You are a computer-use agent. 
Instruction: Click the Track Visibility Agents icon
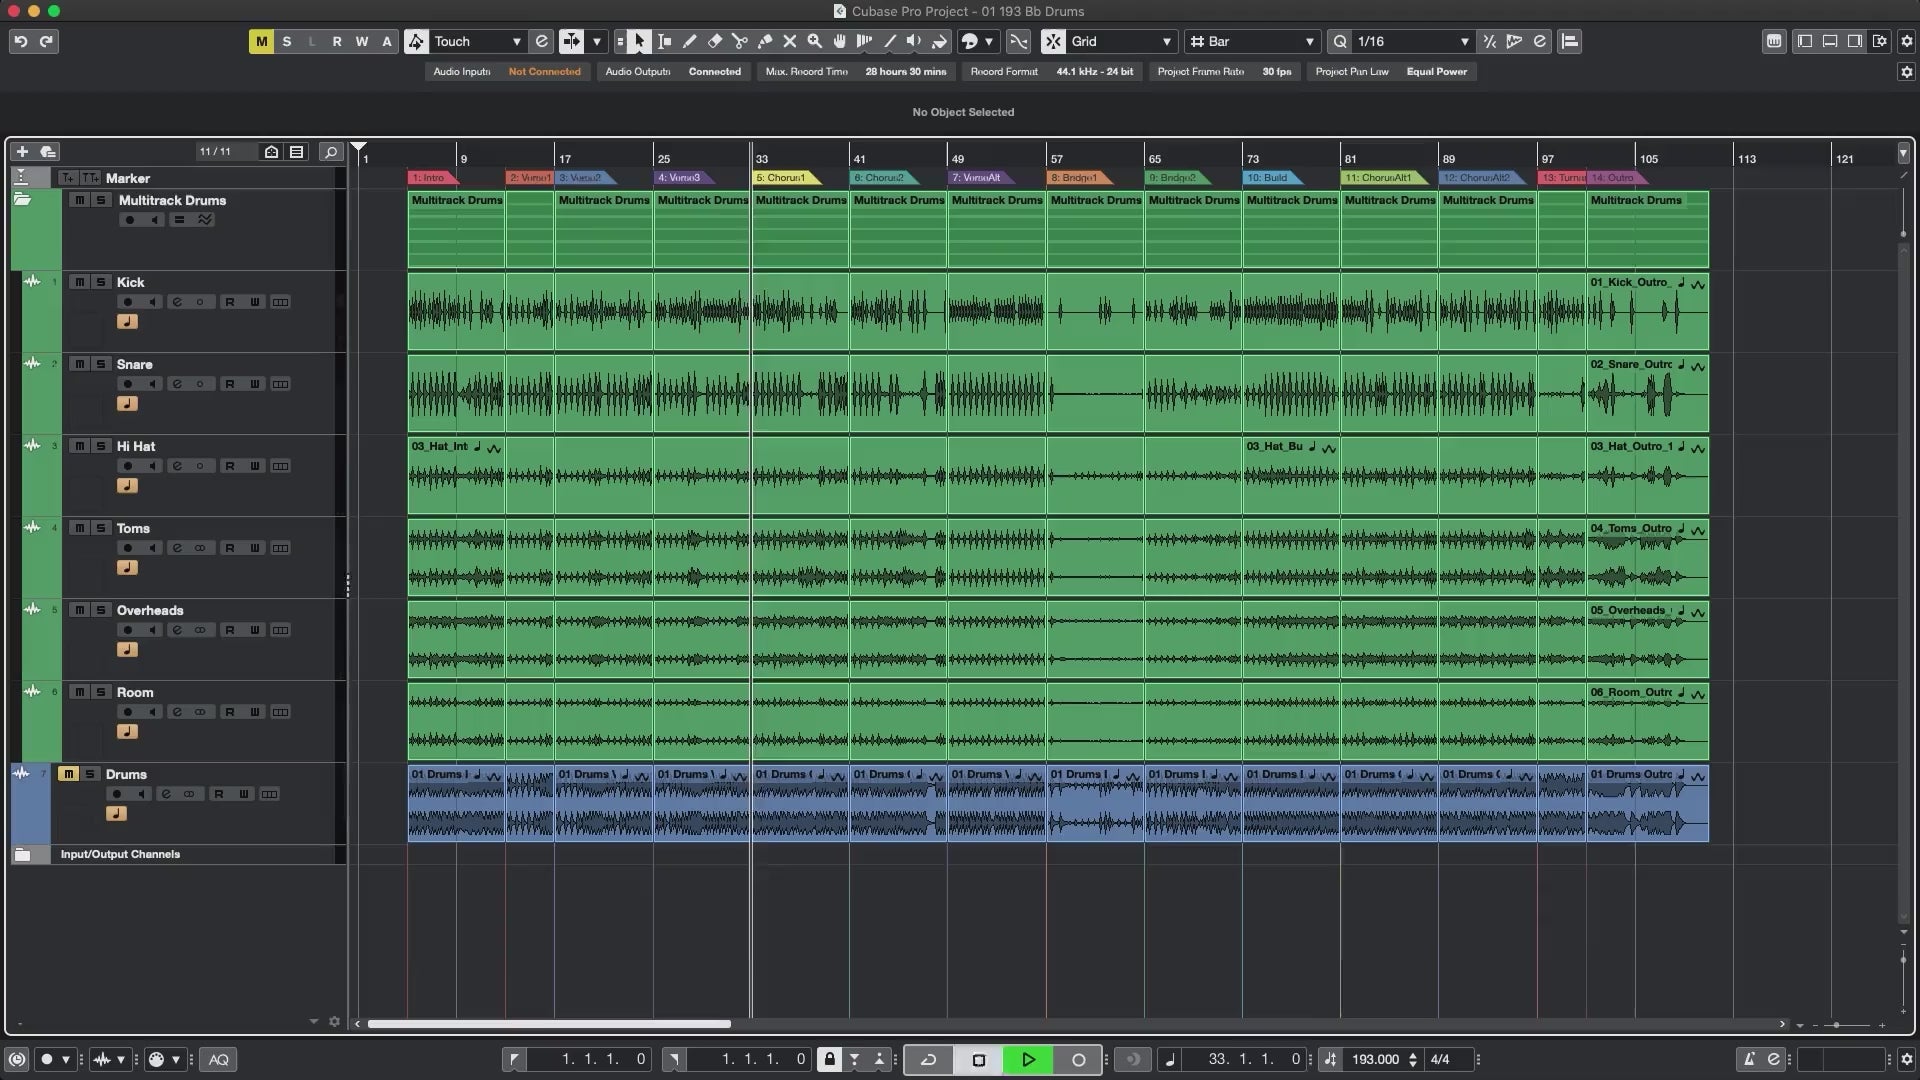click(x=271, y=151)
